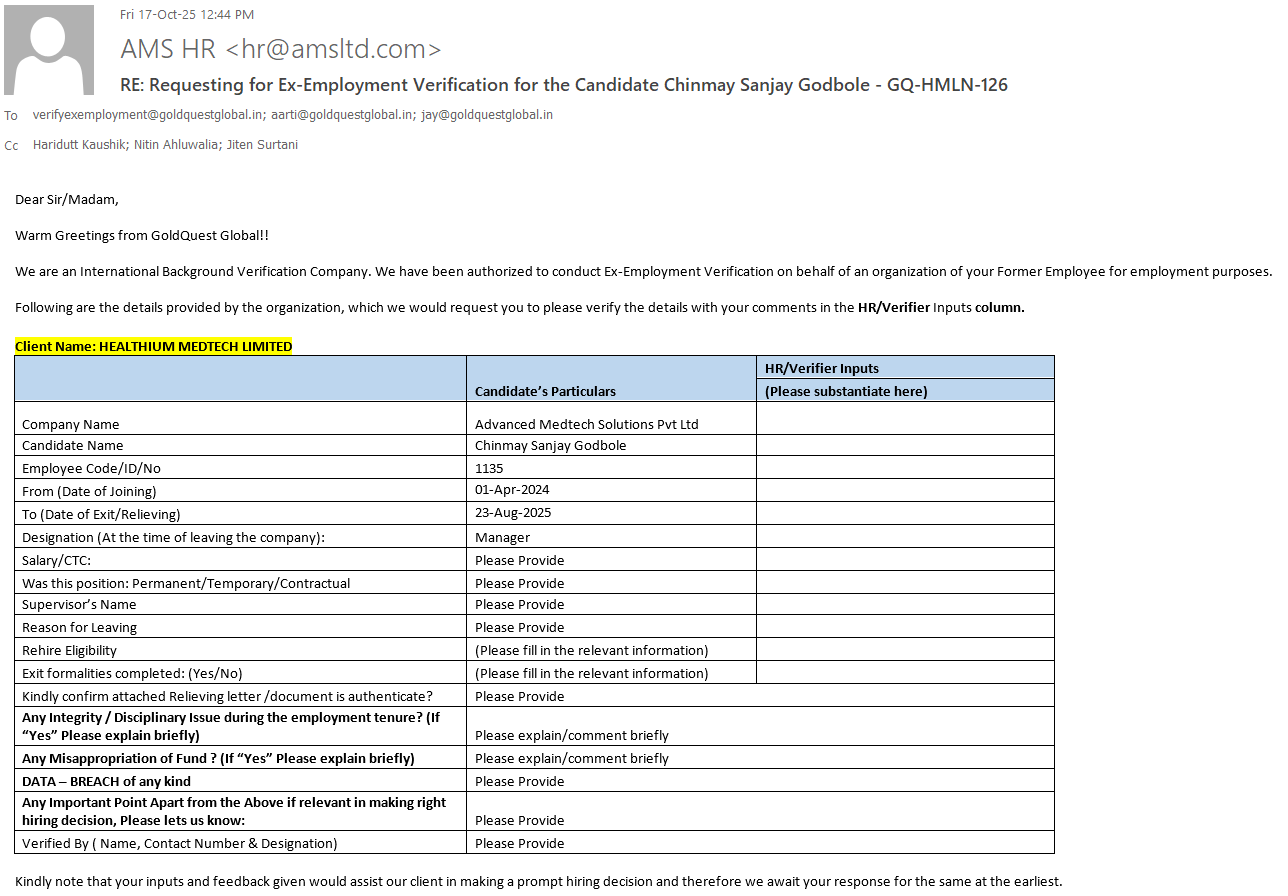Click the Salary/CTC: row label

click(56, 560)
